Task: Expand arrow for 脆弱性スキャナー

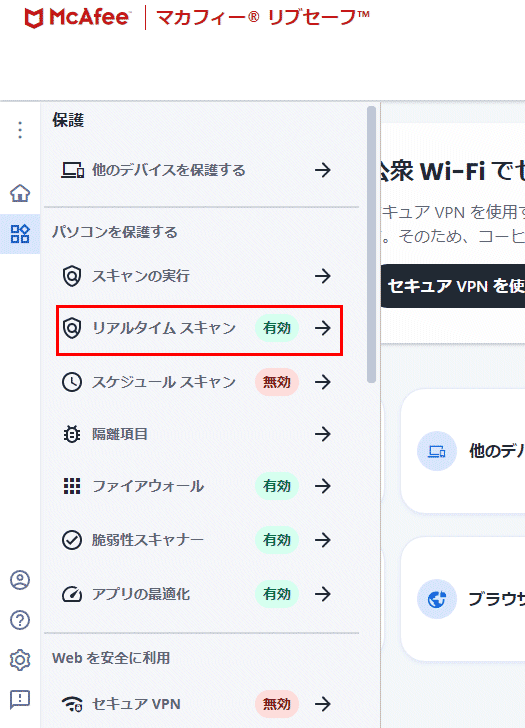Action: tap(323, 540)
